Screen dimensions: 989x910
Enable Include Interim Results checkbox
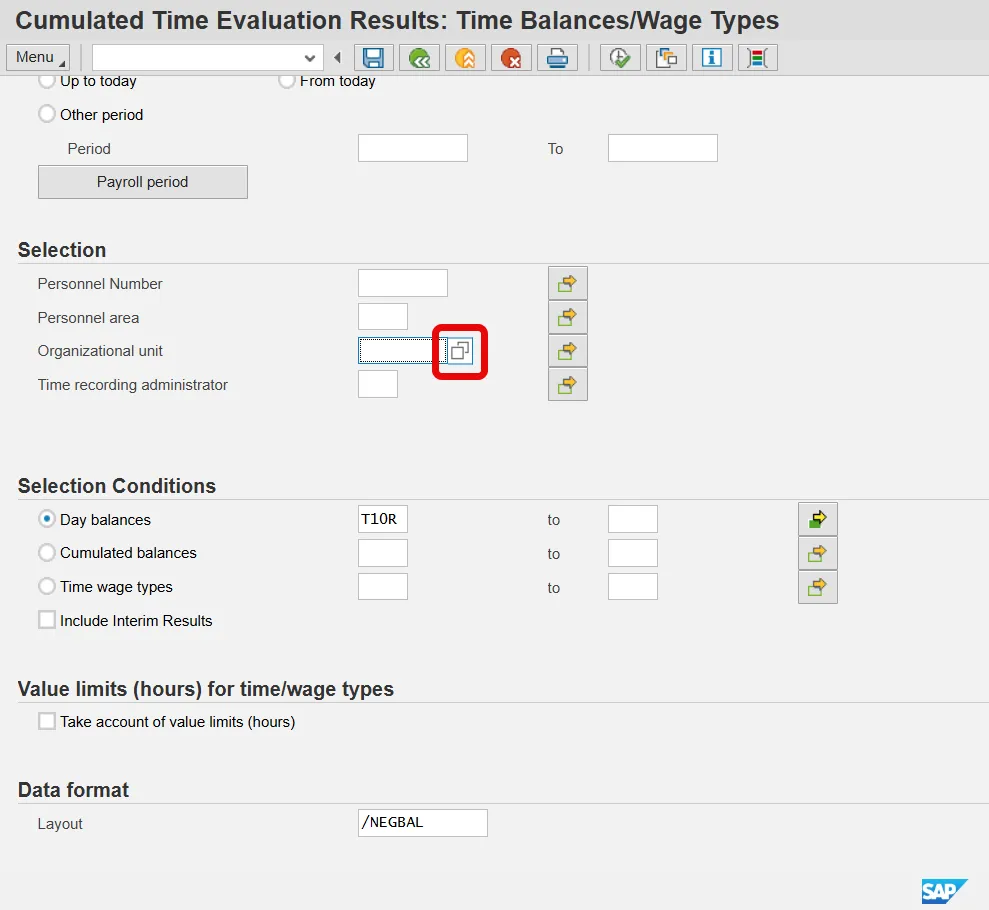click(47, 620)
